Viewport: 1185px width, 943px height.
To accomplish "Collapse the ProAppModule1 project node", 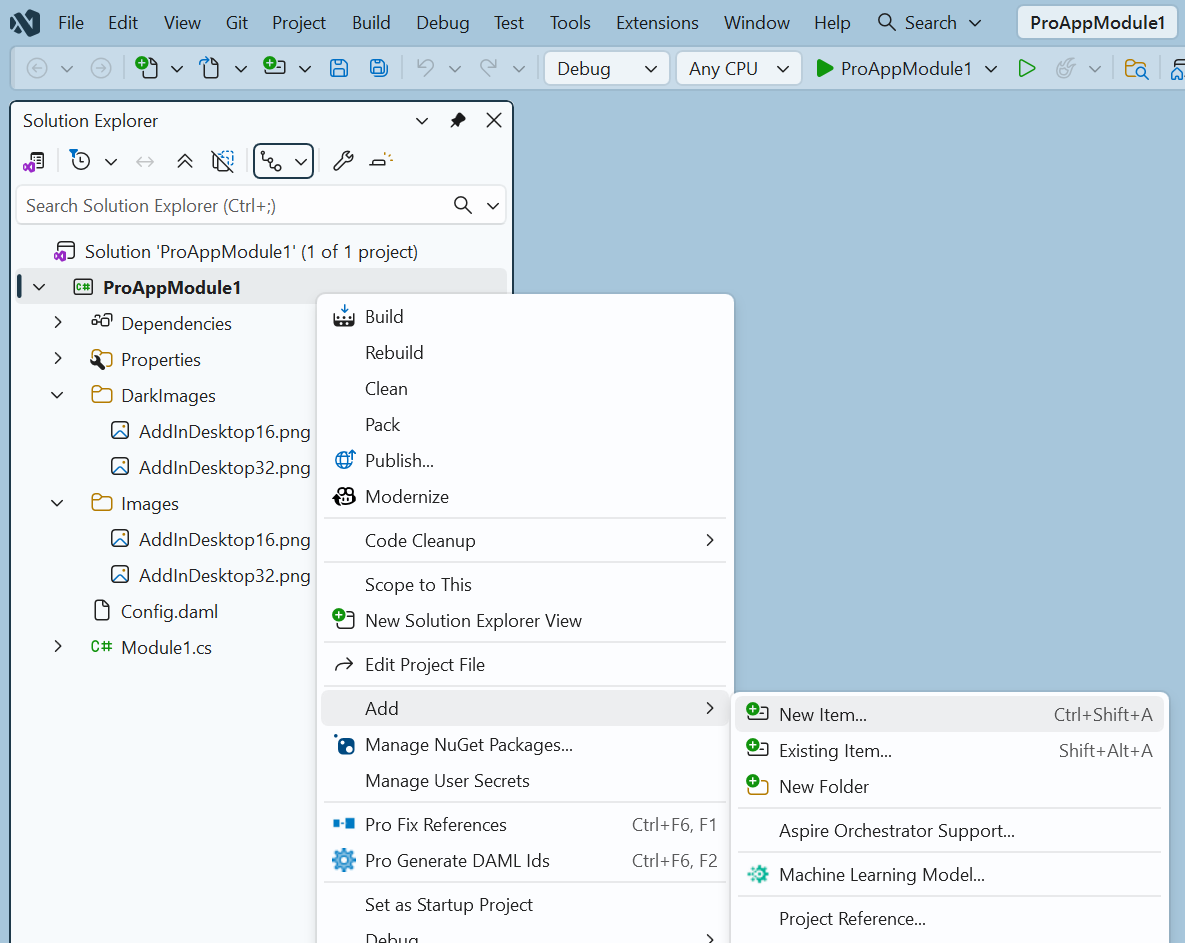I will point(39,287).
